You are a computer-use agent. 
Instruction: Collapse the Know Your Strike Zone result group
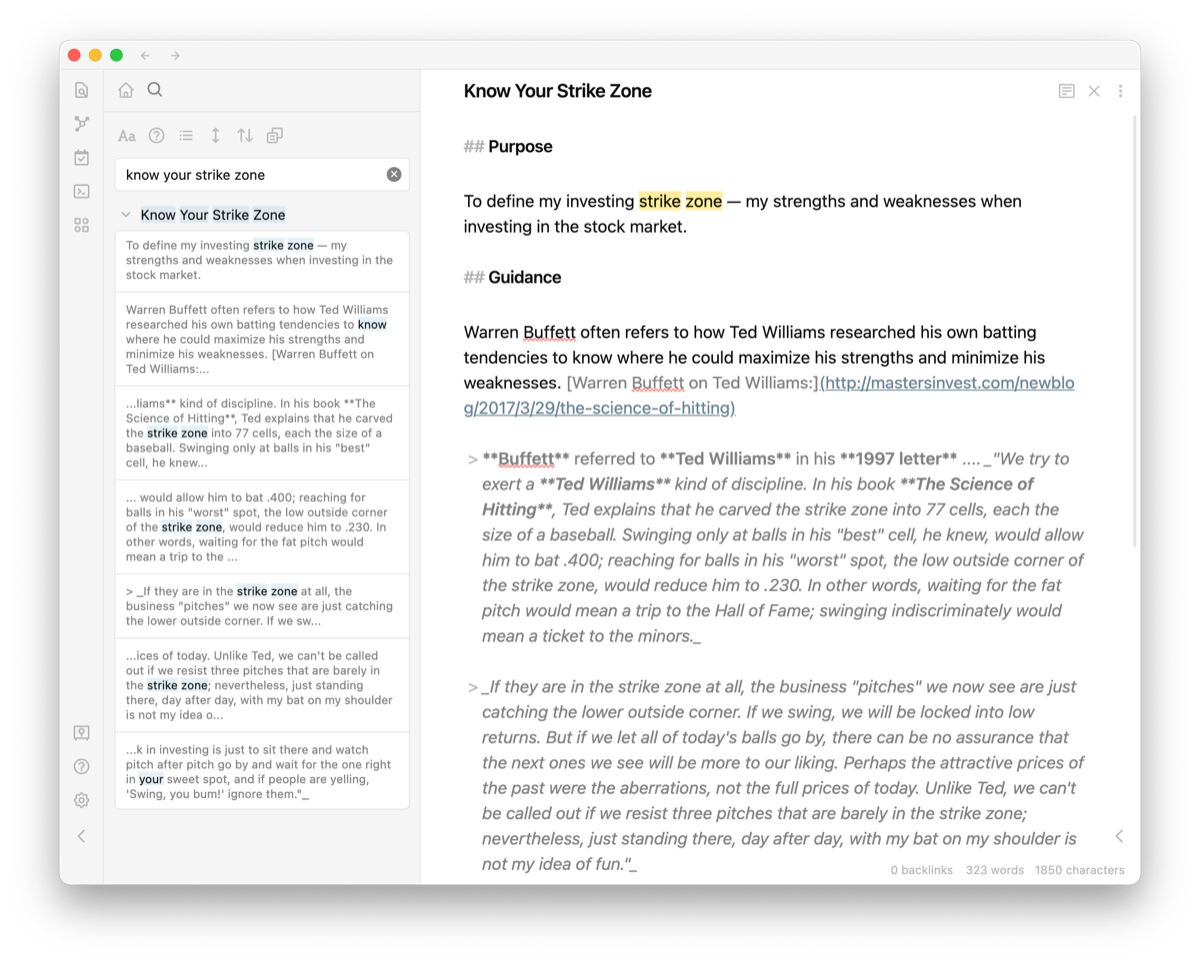(x=126, y=214)
